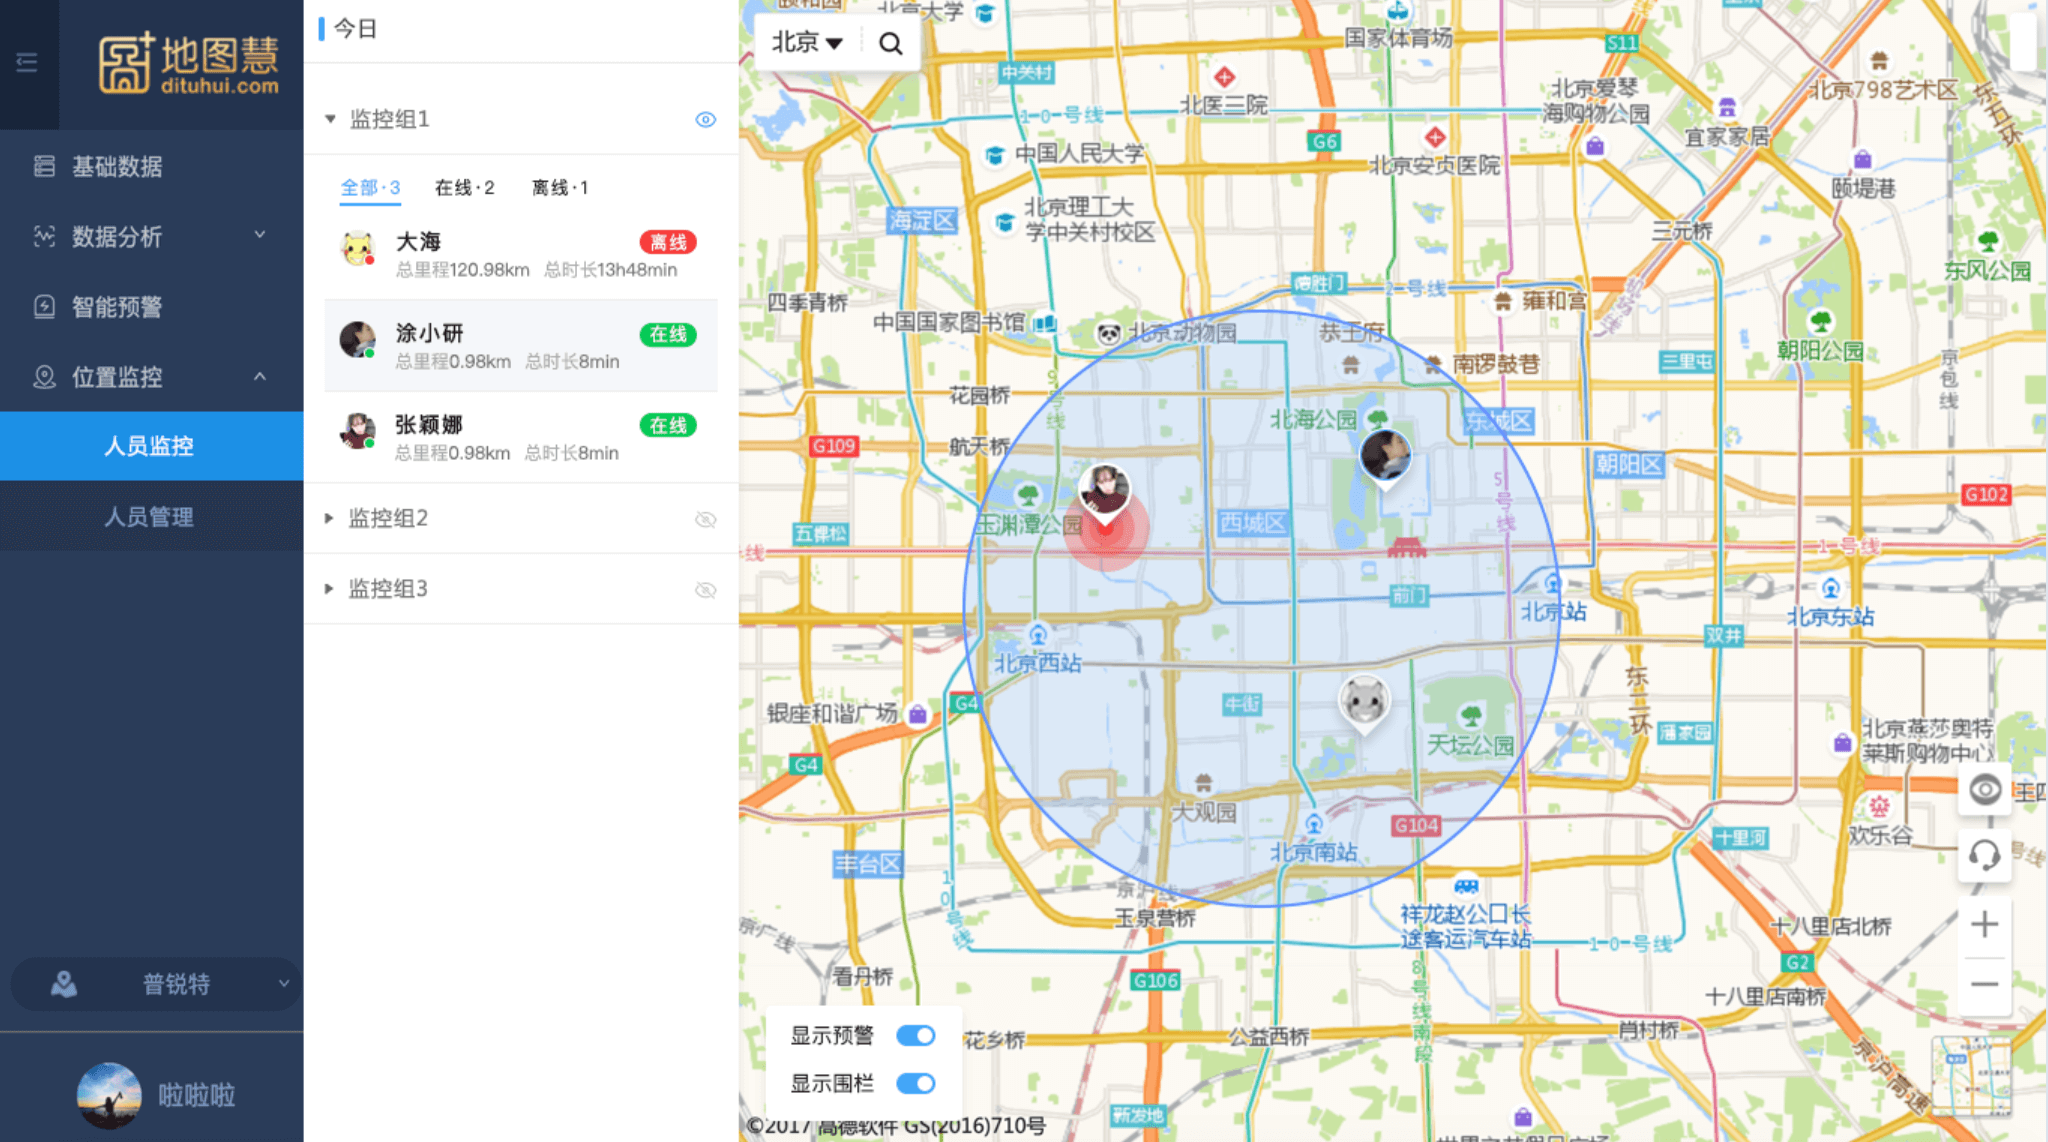Toggle the 显示预警 switch
The width and height of the screenshot is (2048, 1142).
click(915, 1035)
